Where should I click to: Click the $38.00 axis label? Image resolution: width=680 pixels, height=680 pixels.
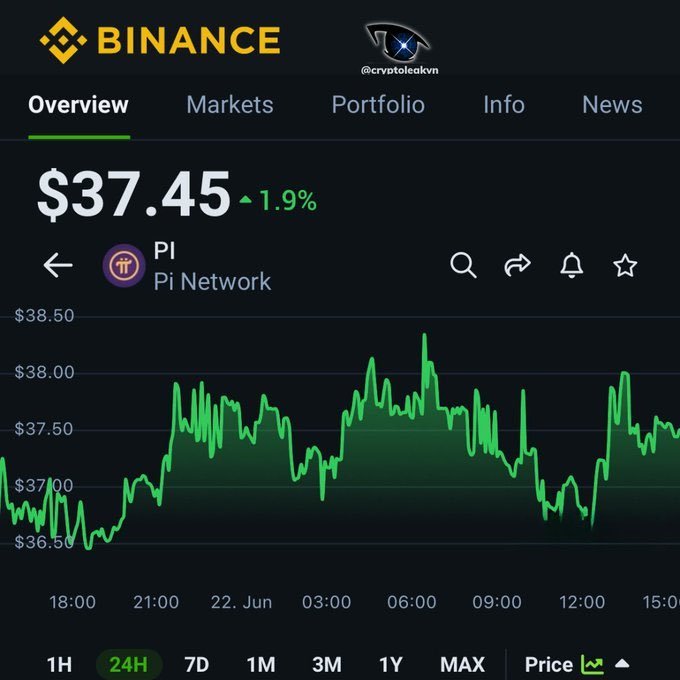44,372
